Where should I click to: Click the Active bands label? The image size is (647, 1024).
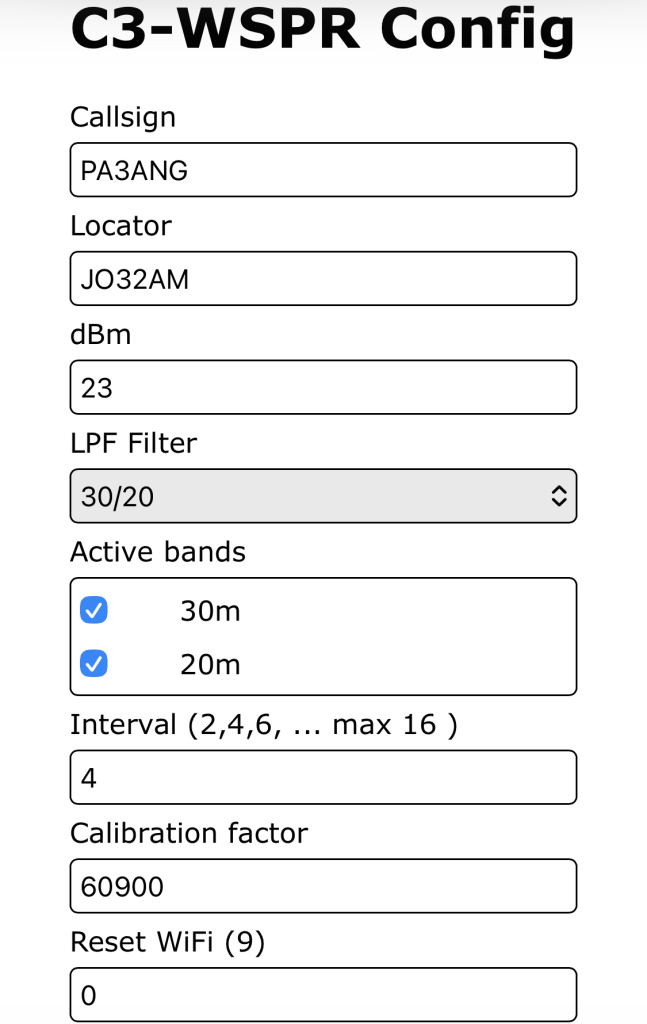(158, 551)
